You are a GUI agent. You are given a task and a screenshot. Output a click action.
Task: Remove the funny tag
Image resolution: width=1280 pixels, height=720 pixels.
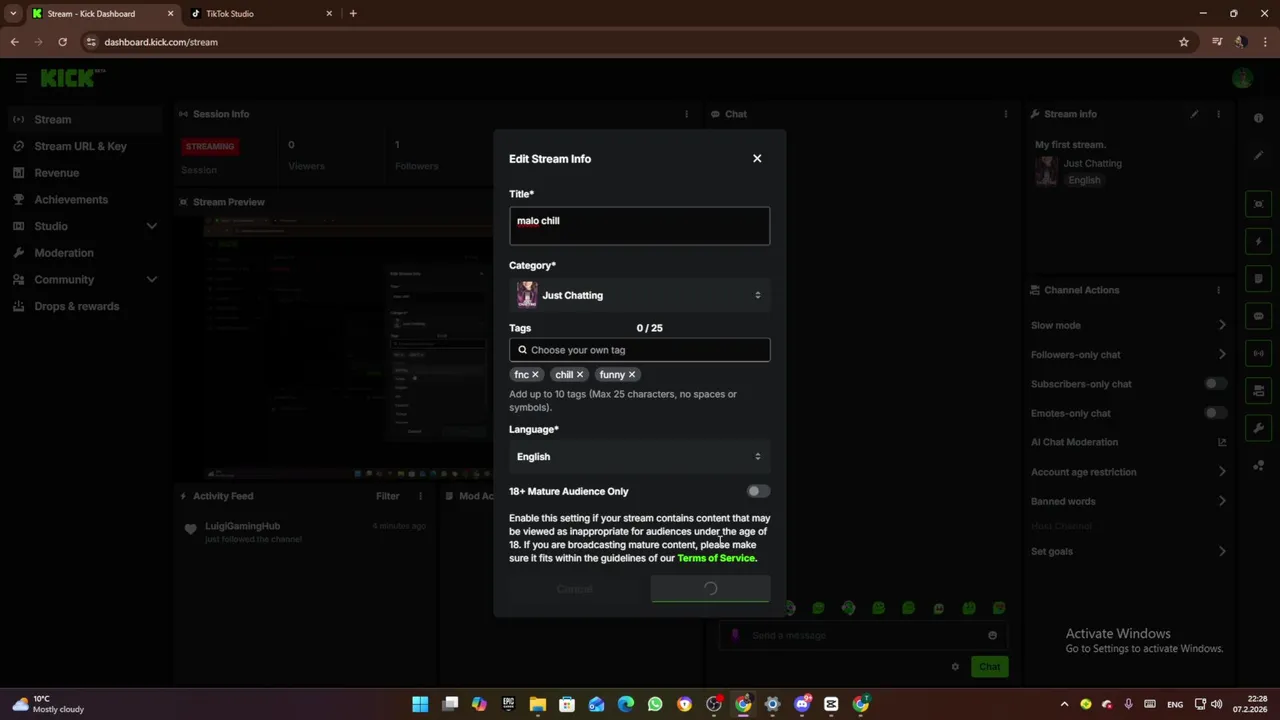click(x=631, y=374)
